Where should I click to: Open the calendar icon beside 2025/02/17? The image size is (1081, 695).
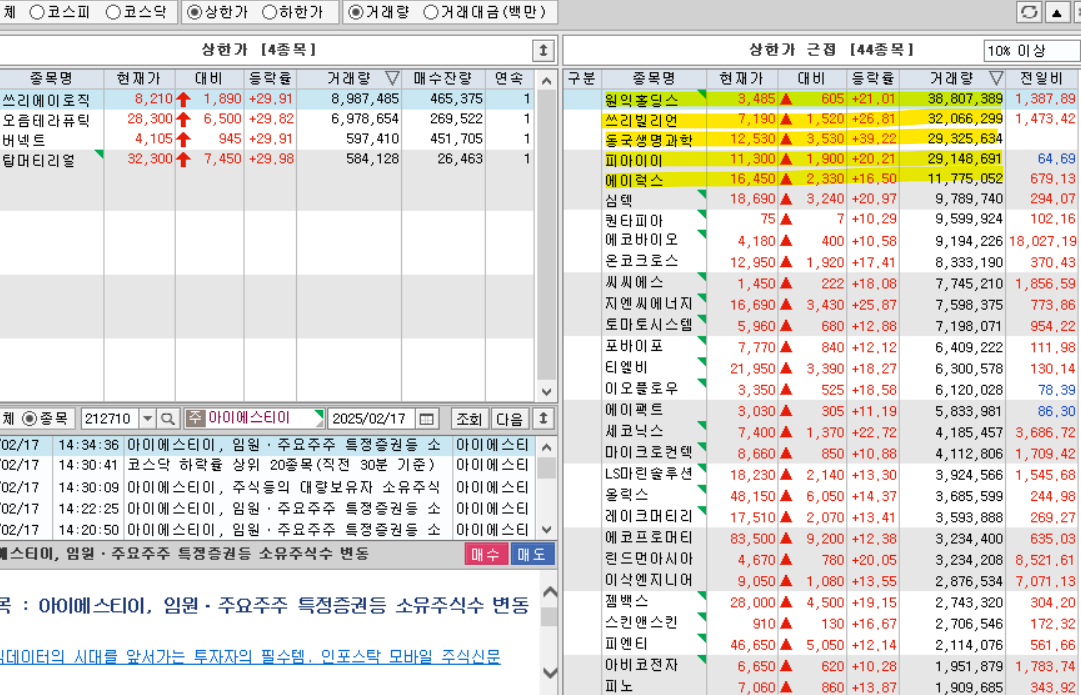coord(427,419)
